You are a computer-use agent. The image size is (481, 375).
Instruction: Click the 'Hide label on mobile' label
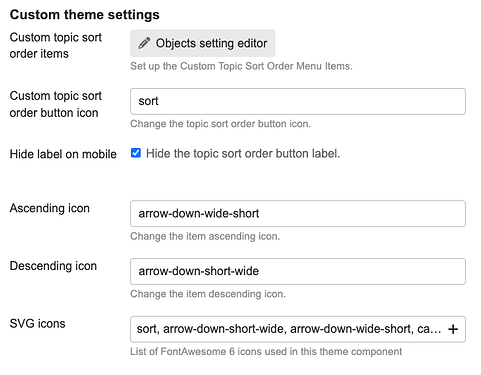click(63, 154)
